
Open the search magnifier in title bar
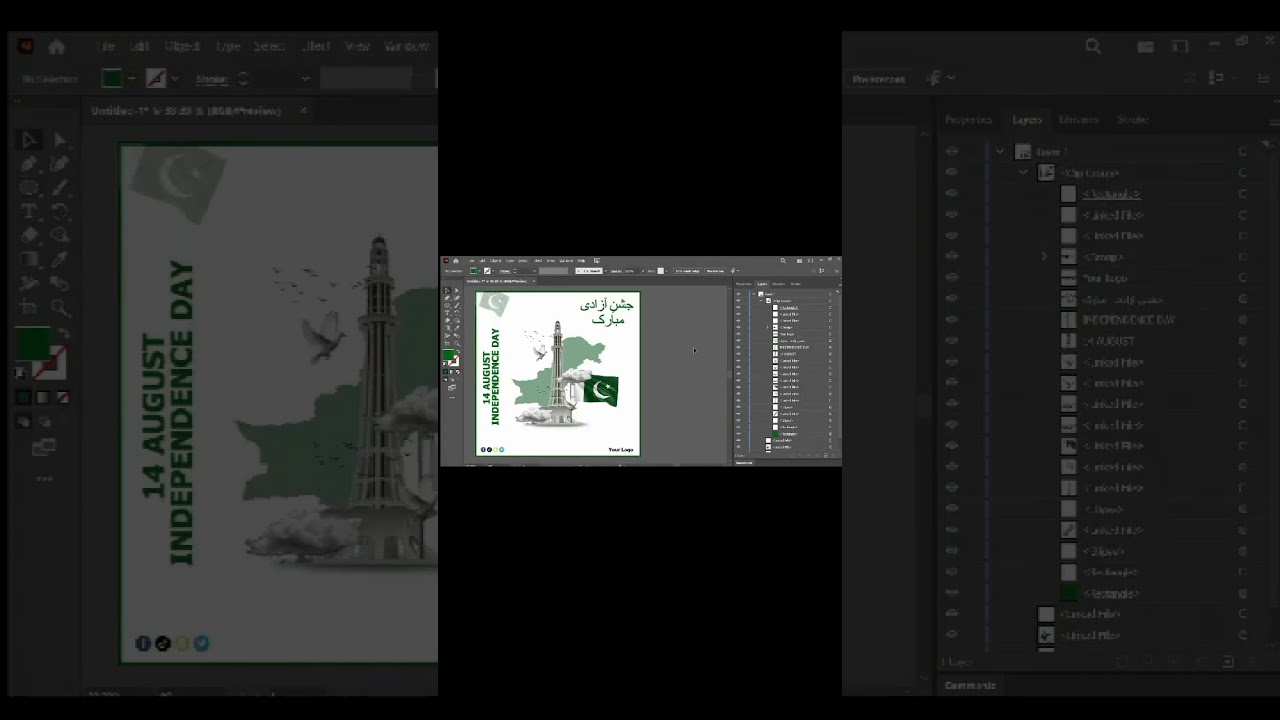click(1093, 46)
